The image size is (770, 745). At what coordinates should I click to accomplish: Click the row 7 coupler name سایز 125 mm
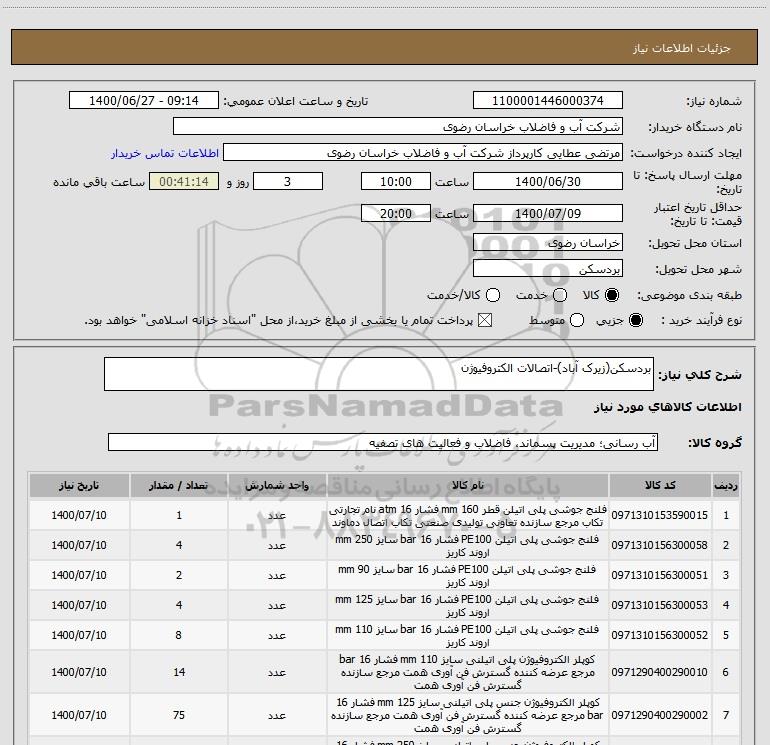(x=468, y=715)
